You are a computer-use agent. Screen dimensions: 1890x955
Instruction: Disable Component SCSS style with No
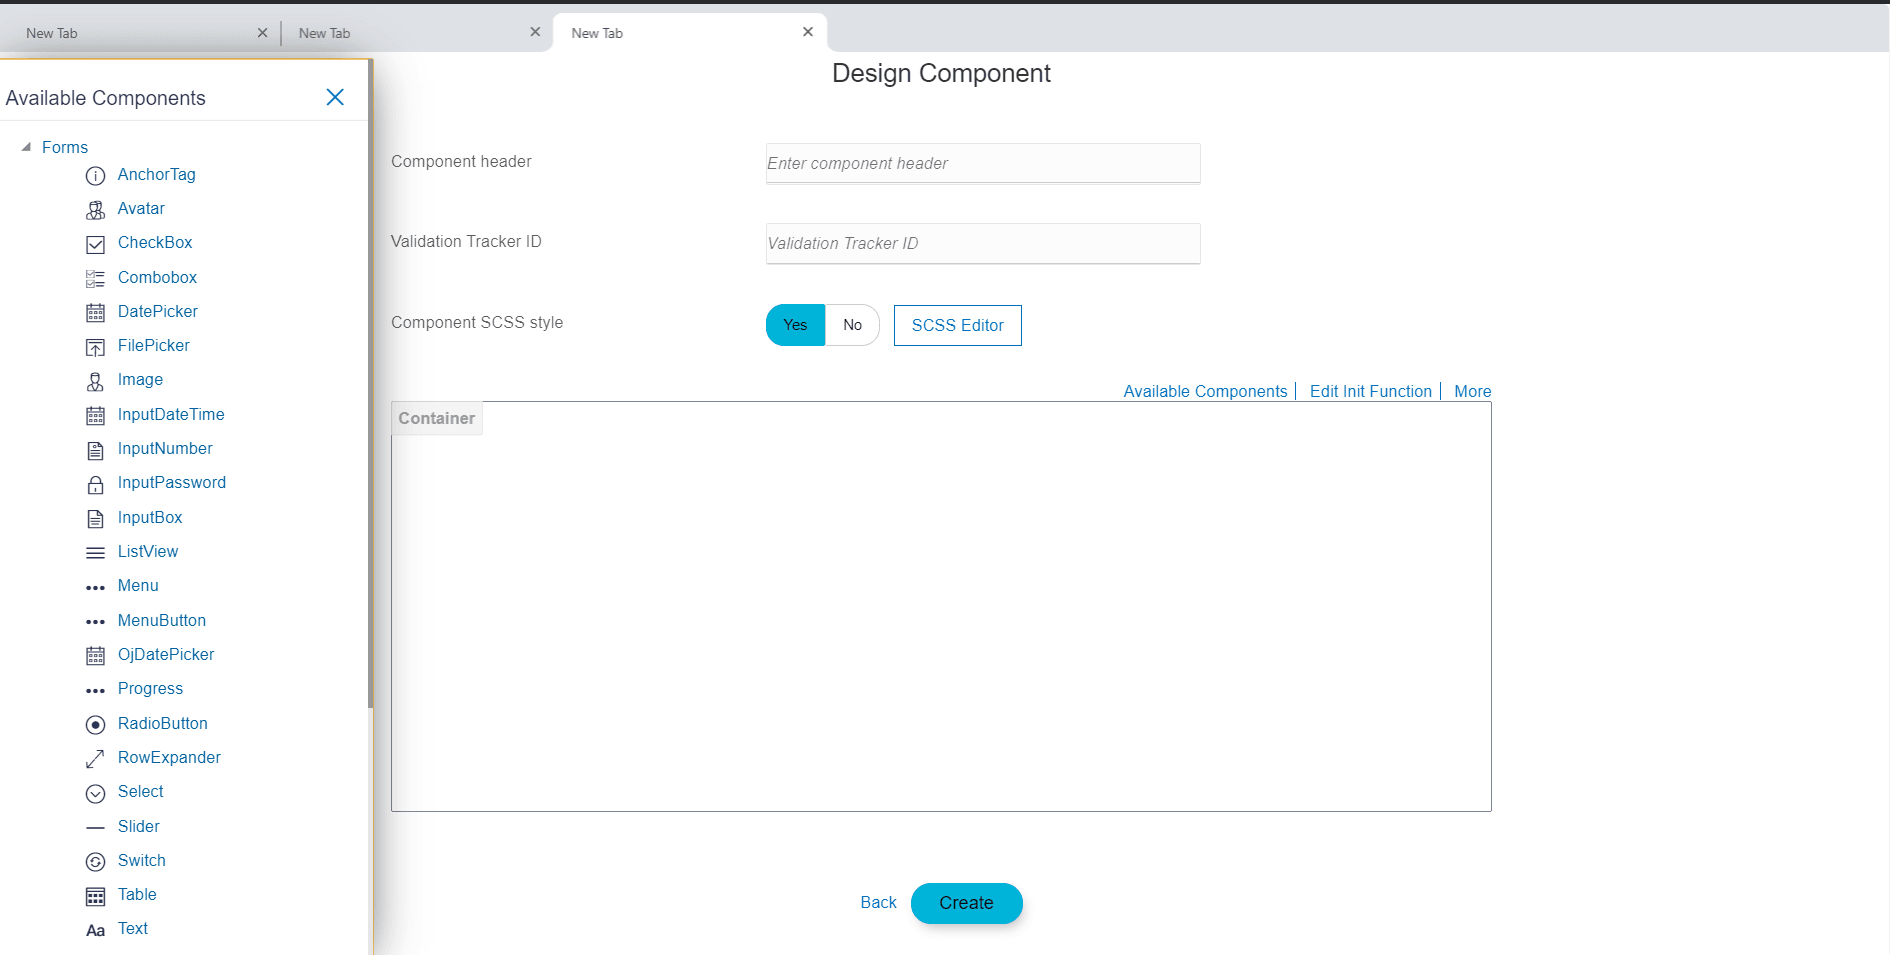[x=852, y=325]
